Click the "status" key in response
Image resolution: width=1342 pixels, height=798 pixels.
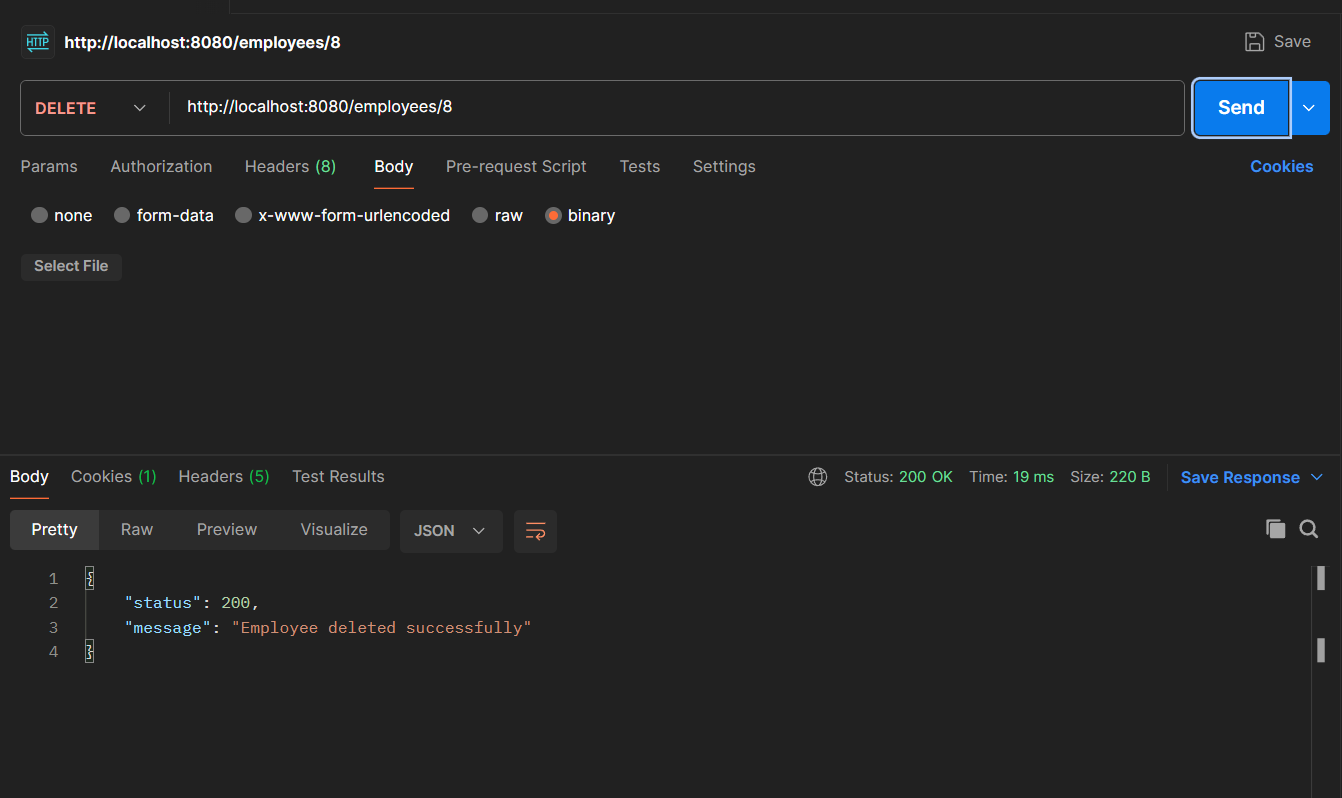pyautogui.click(x=164, y=603)
